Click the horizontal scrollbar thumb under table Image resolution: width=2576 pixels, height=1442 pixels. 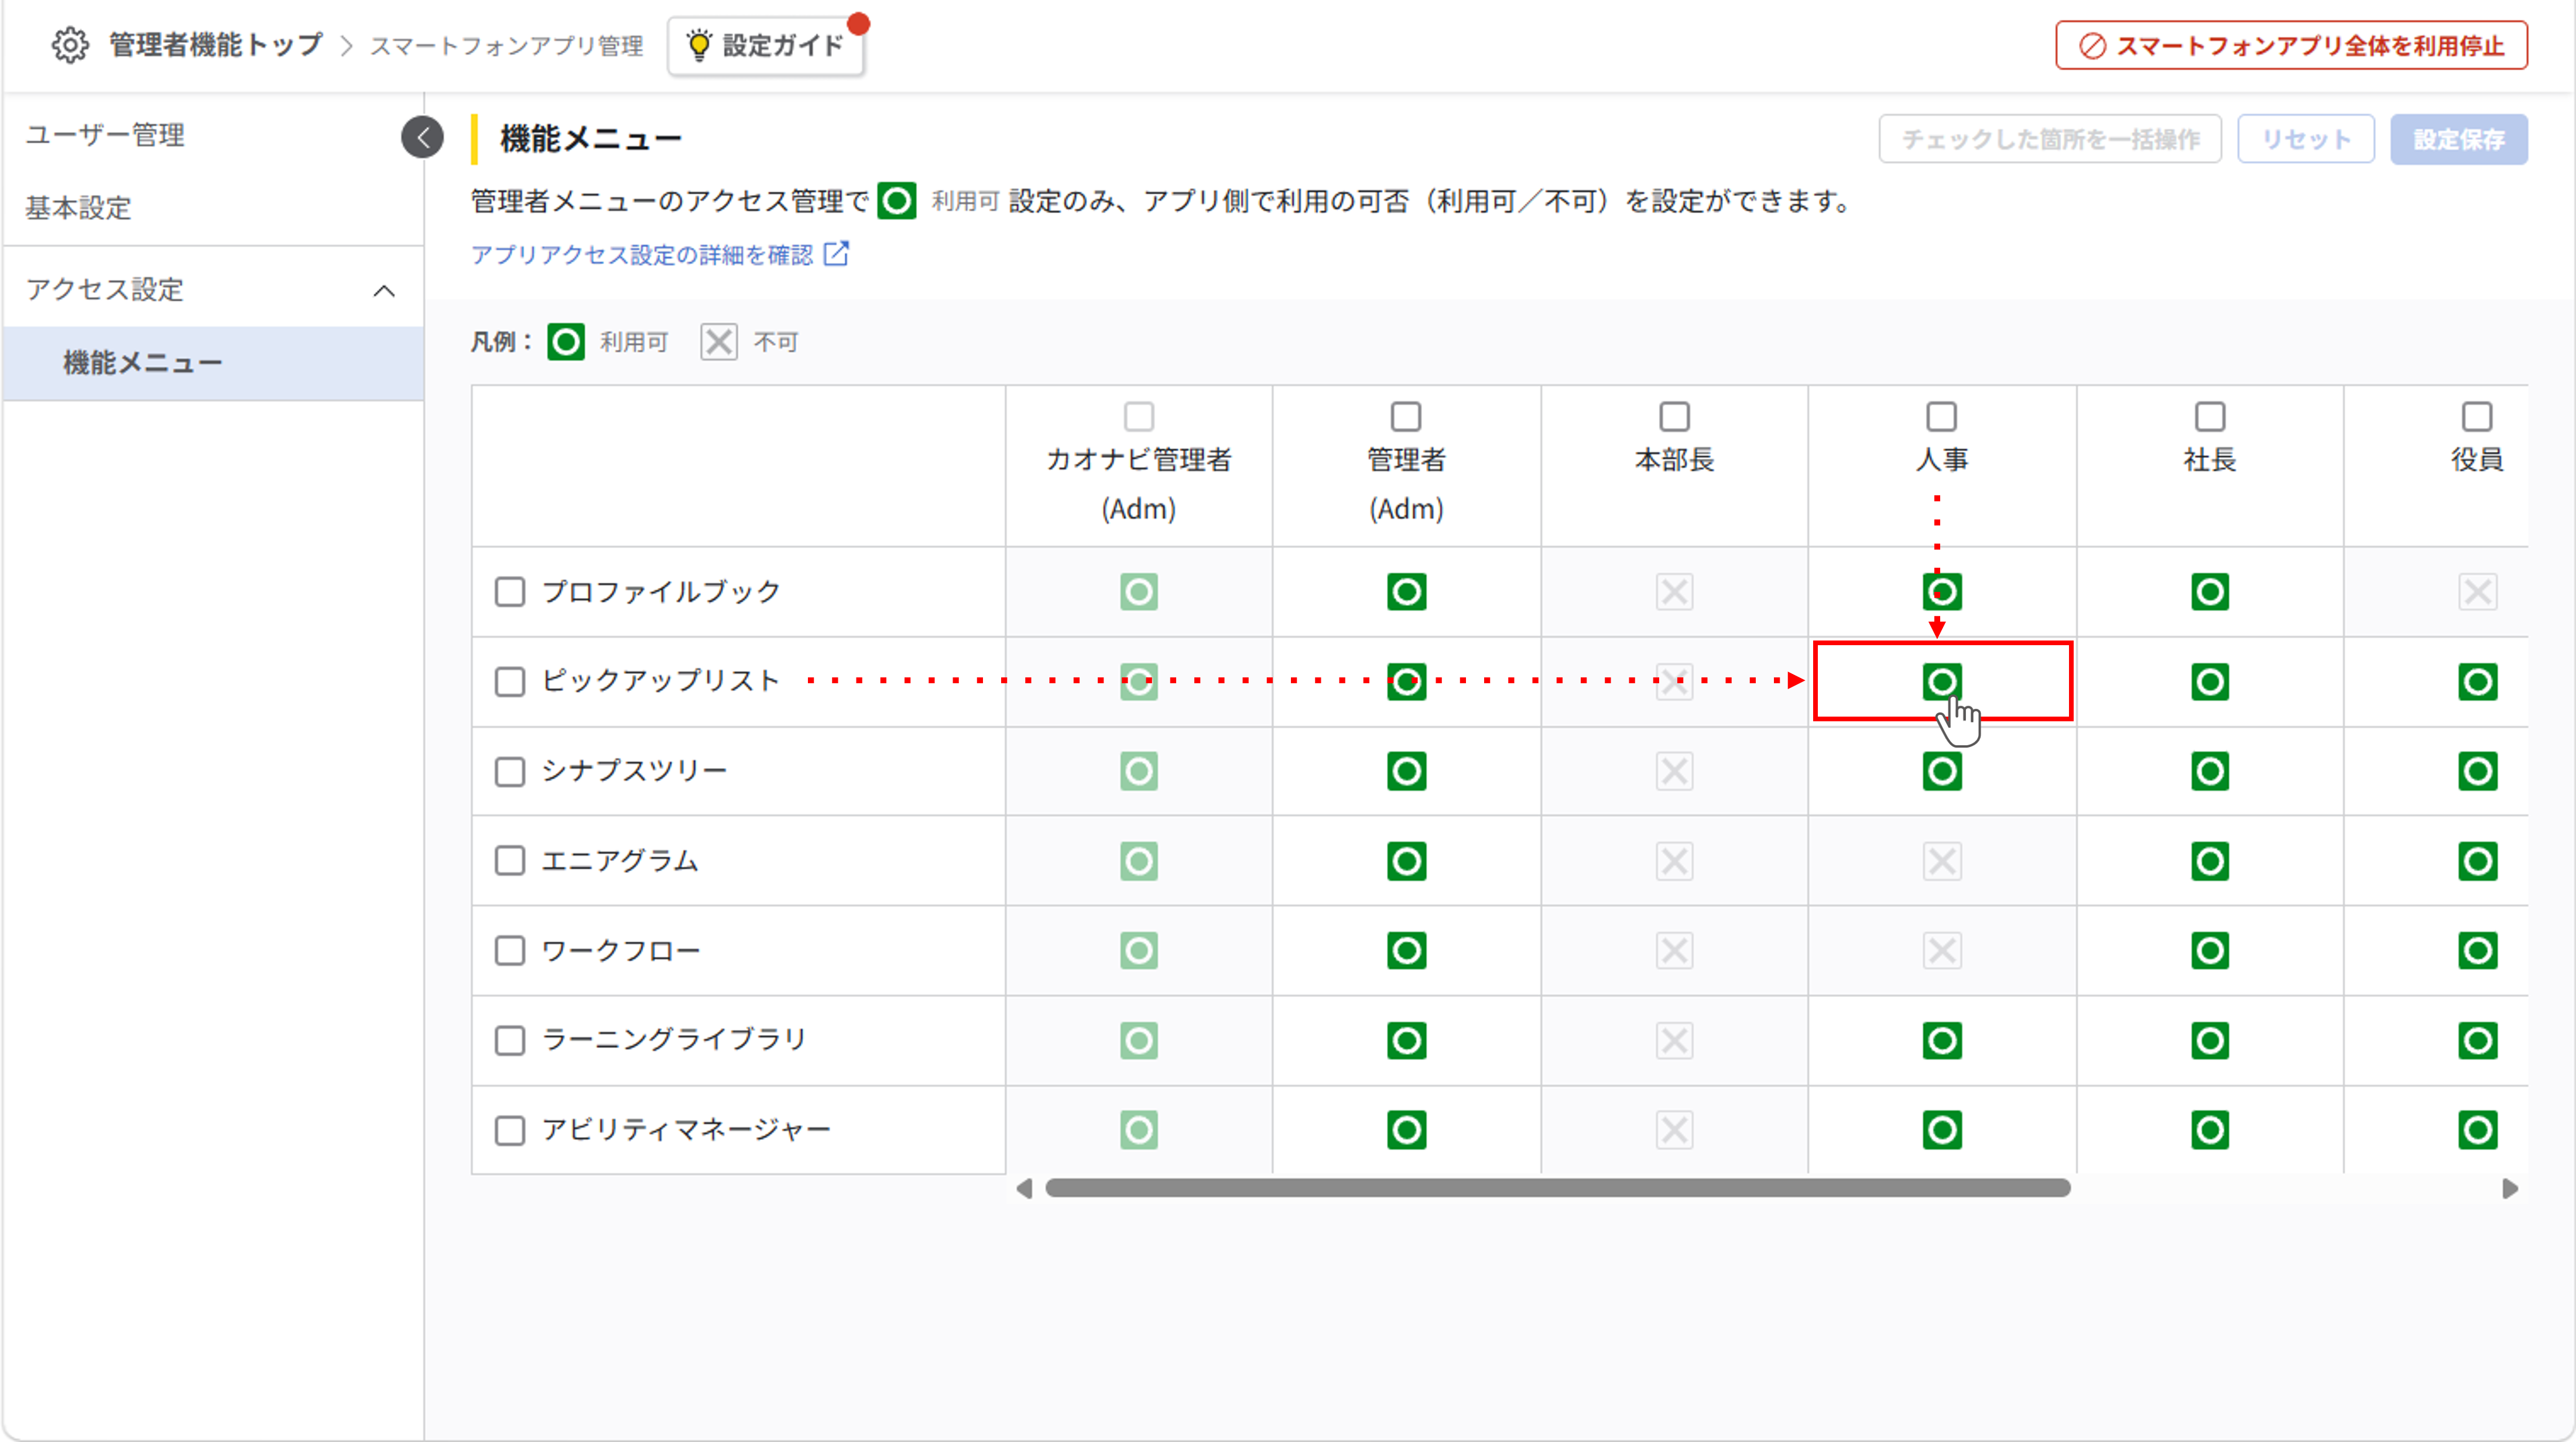[1557, 1188]
